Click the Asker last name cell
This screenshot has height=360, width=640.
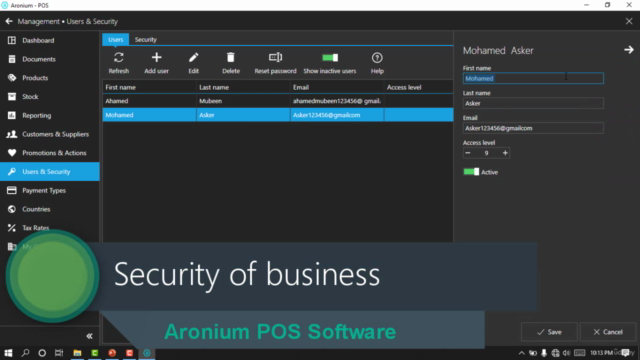point(243,115)
